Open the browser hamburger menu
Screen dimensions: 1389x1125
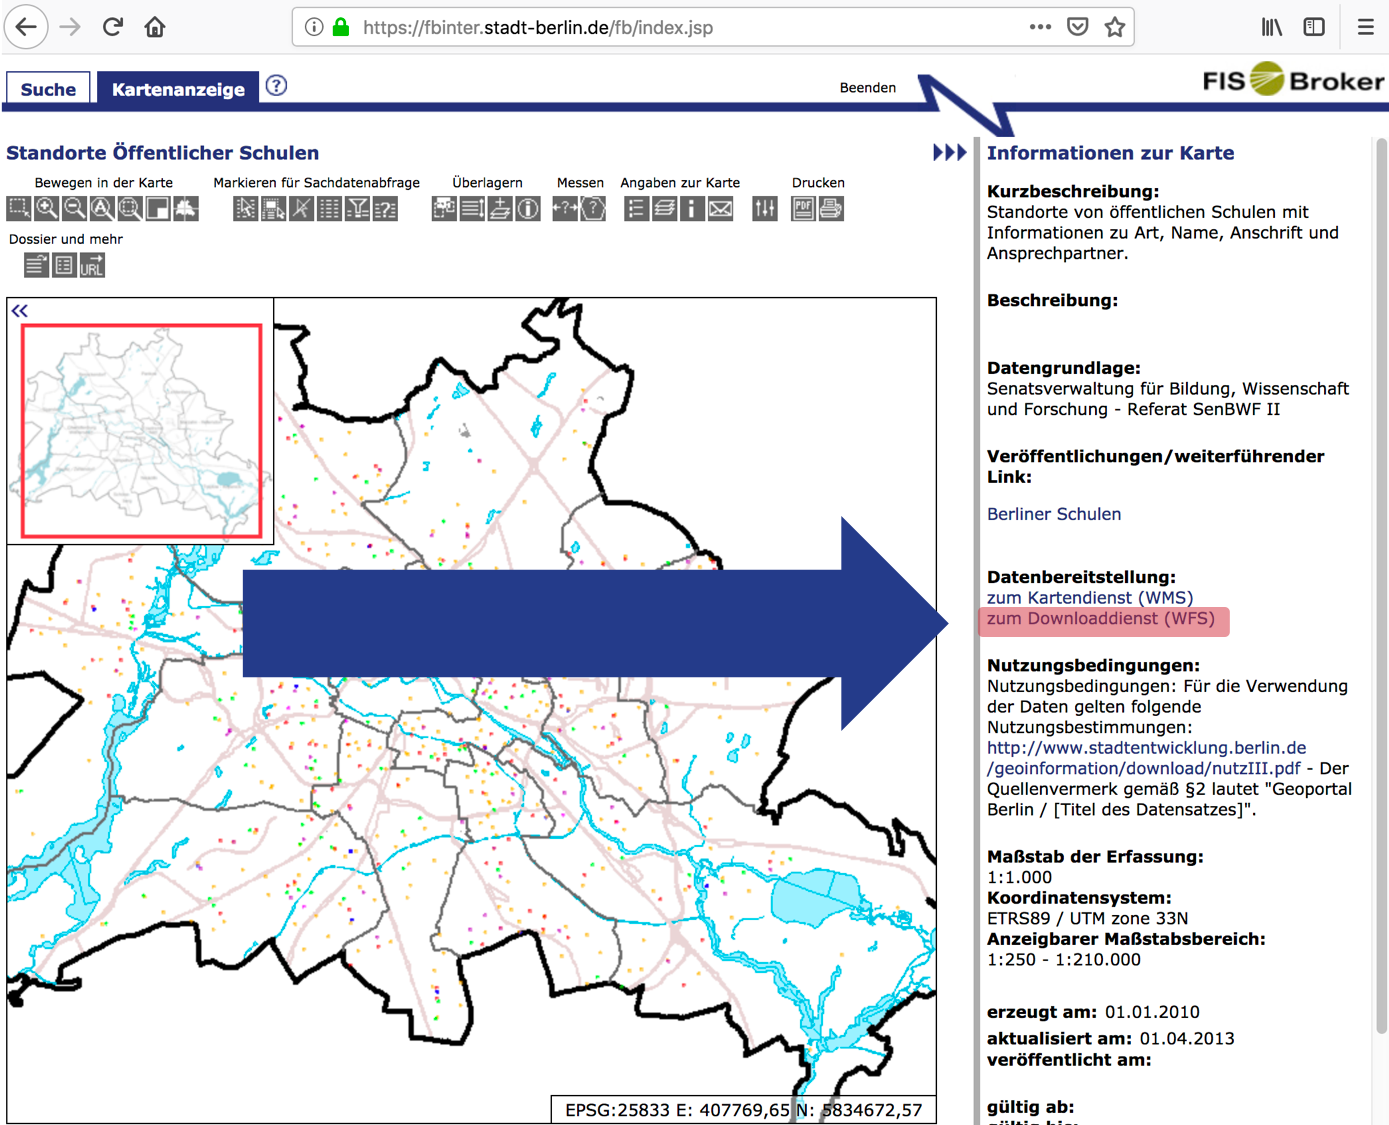[1365, 27]
